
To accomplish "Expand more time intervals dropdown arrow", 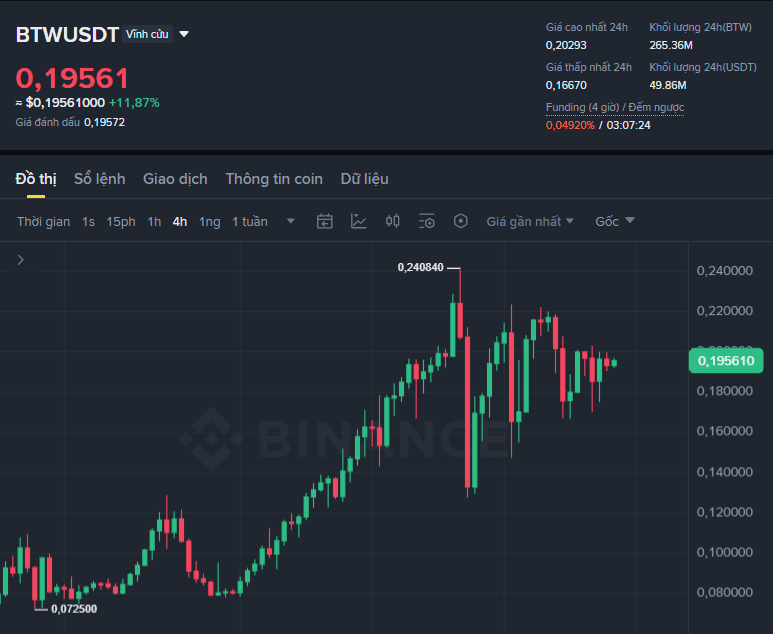I will (291, 221).
